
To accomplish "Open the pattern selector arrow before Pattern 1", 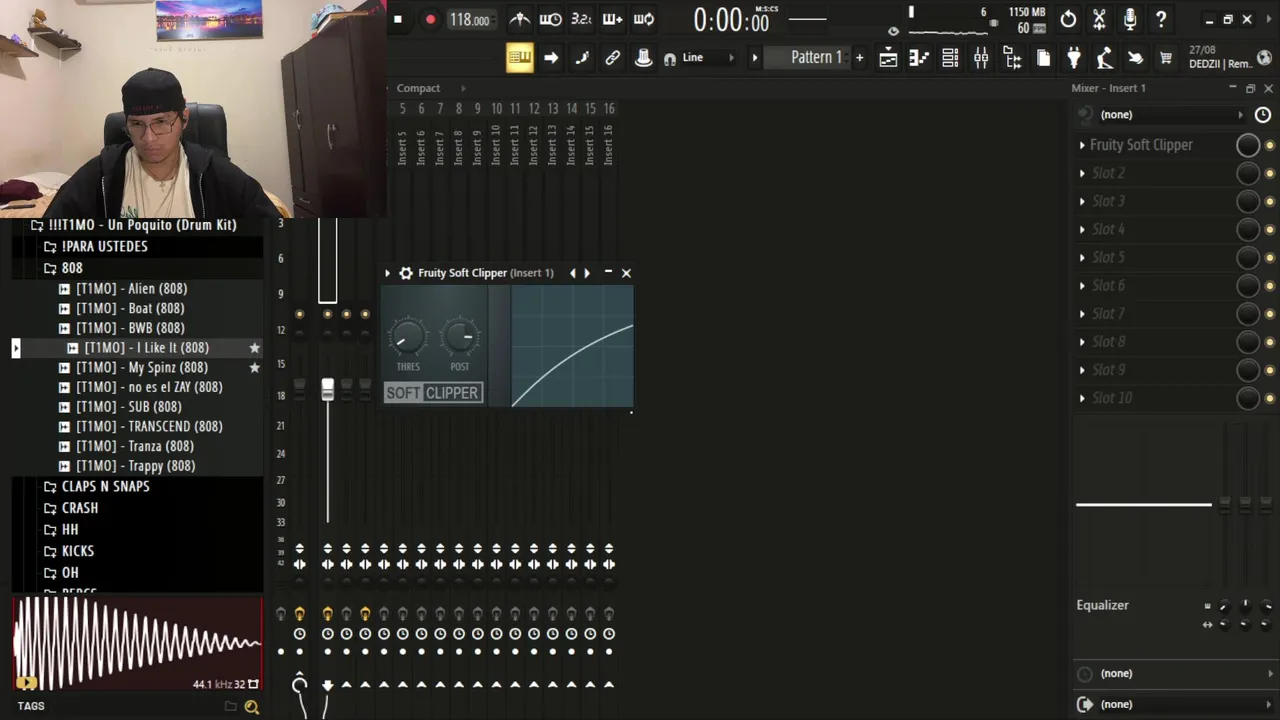I will click(755, 58).
